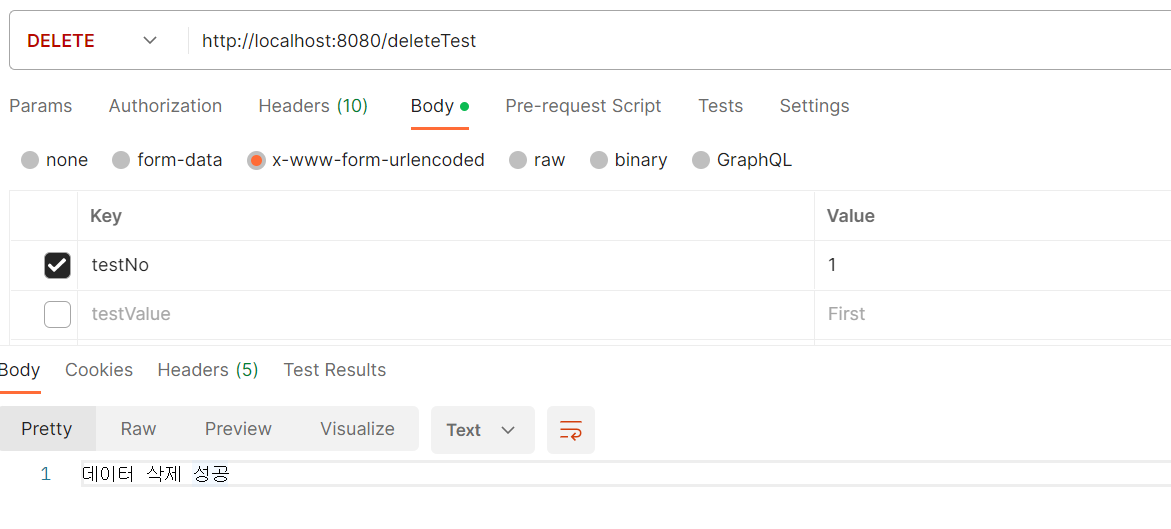The height and width of the screenshot is (529, 1171).
Task: Open the Tests tab
Action: click(721, 106)
